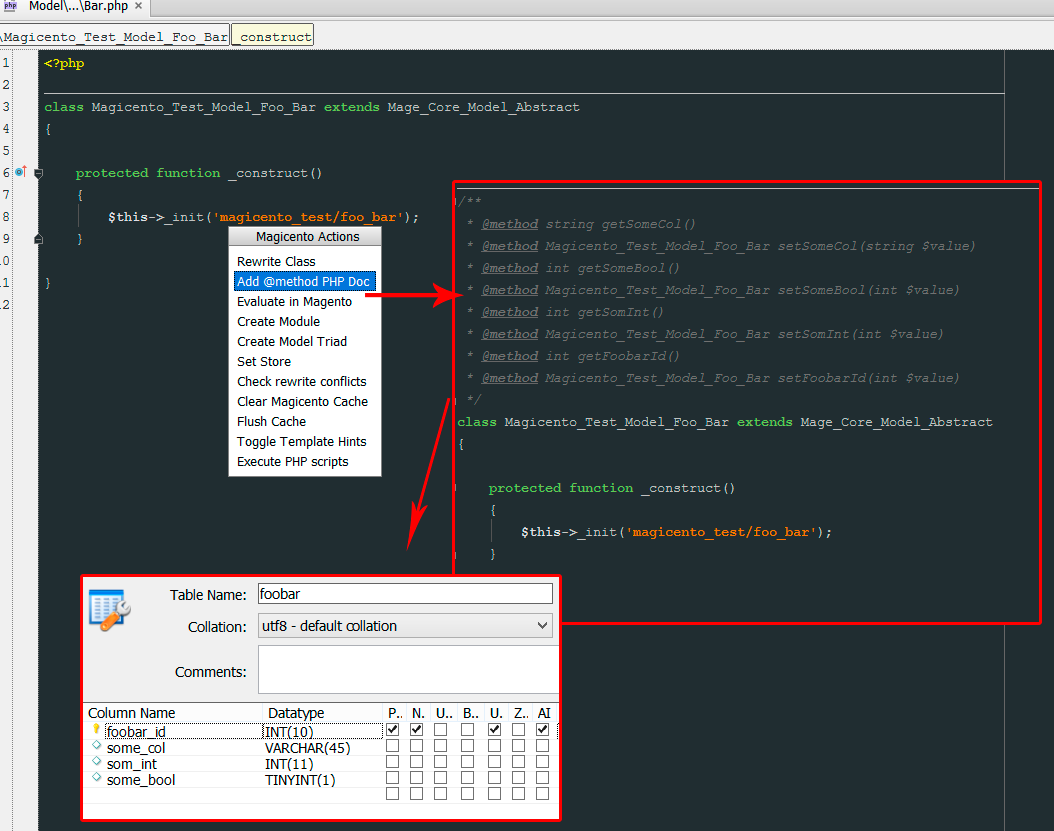Enable the N. checkbox for some_col
Viewport: 1054px width, 831px height.
pyautogui.click(x=417, y=746)
